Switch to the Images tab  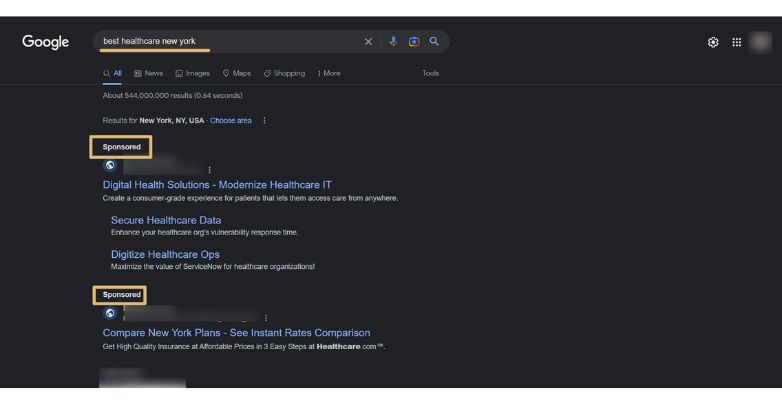[193, 73]
